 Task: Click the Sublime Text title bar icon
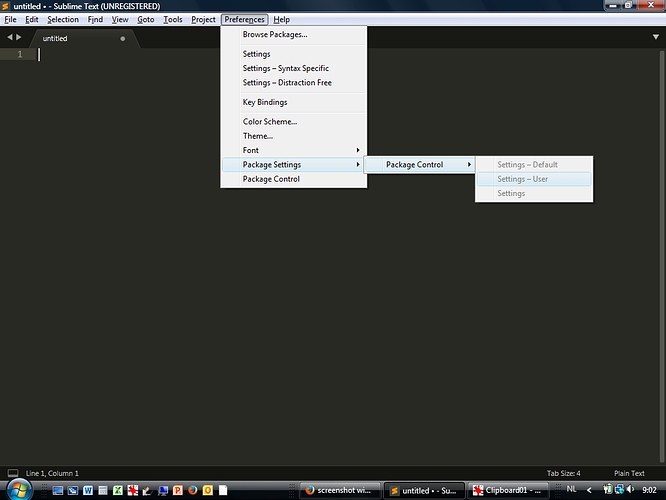click(x=5, y=6)
